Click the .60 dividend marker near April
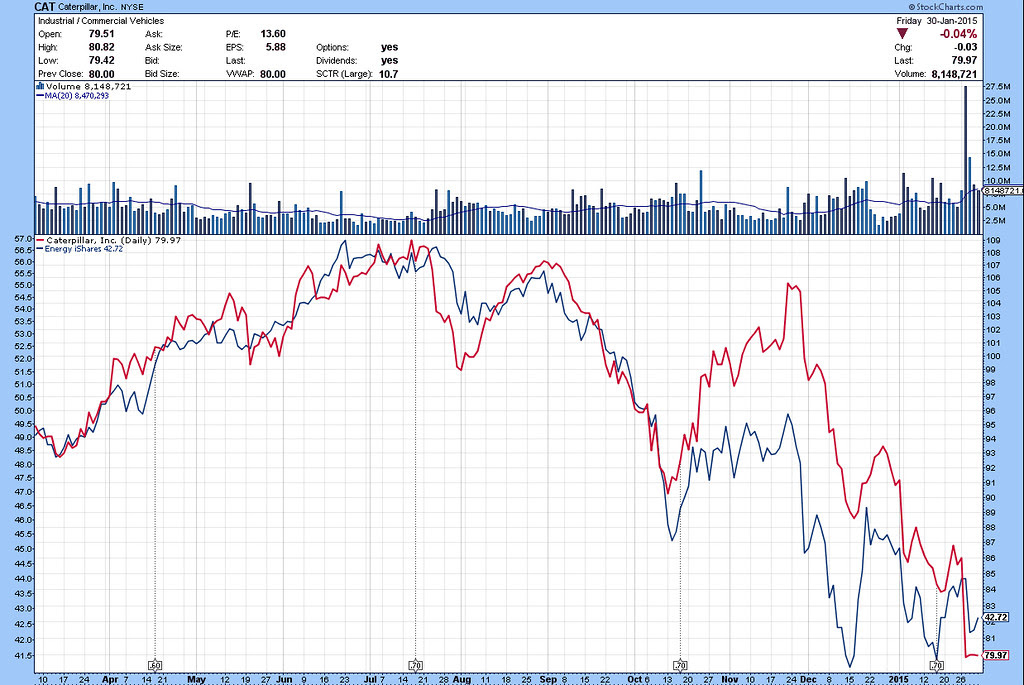This screenshot has height=685, width=1024. point(155,666)
